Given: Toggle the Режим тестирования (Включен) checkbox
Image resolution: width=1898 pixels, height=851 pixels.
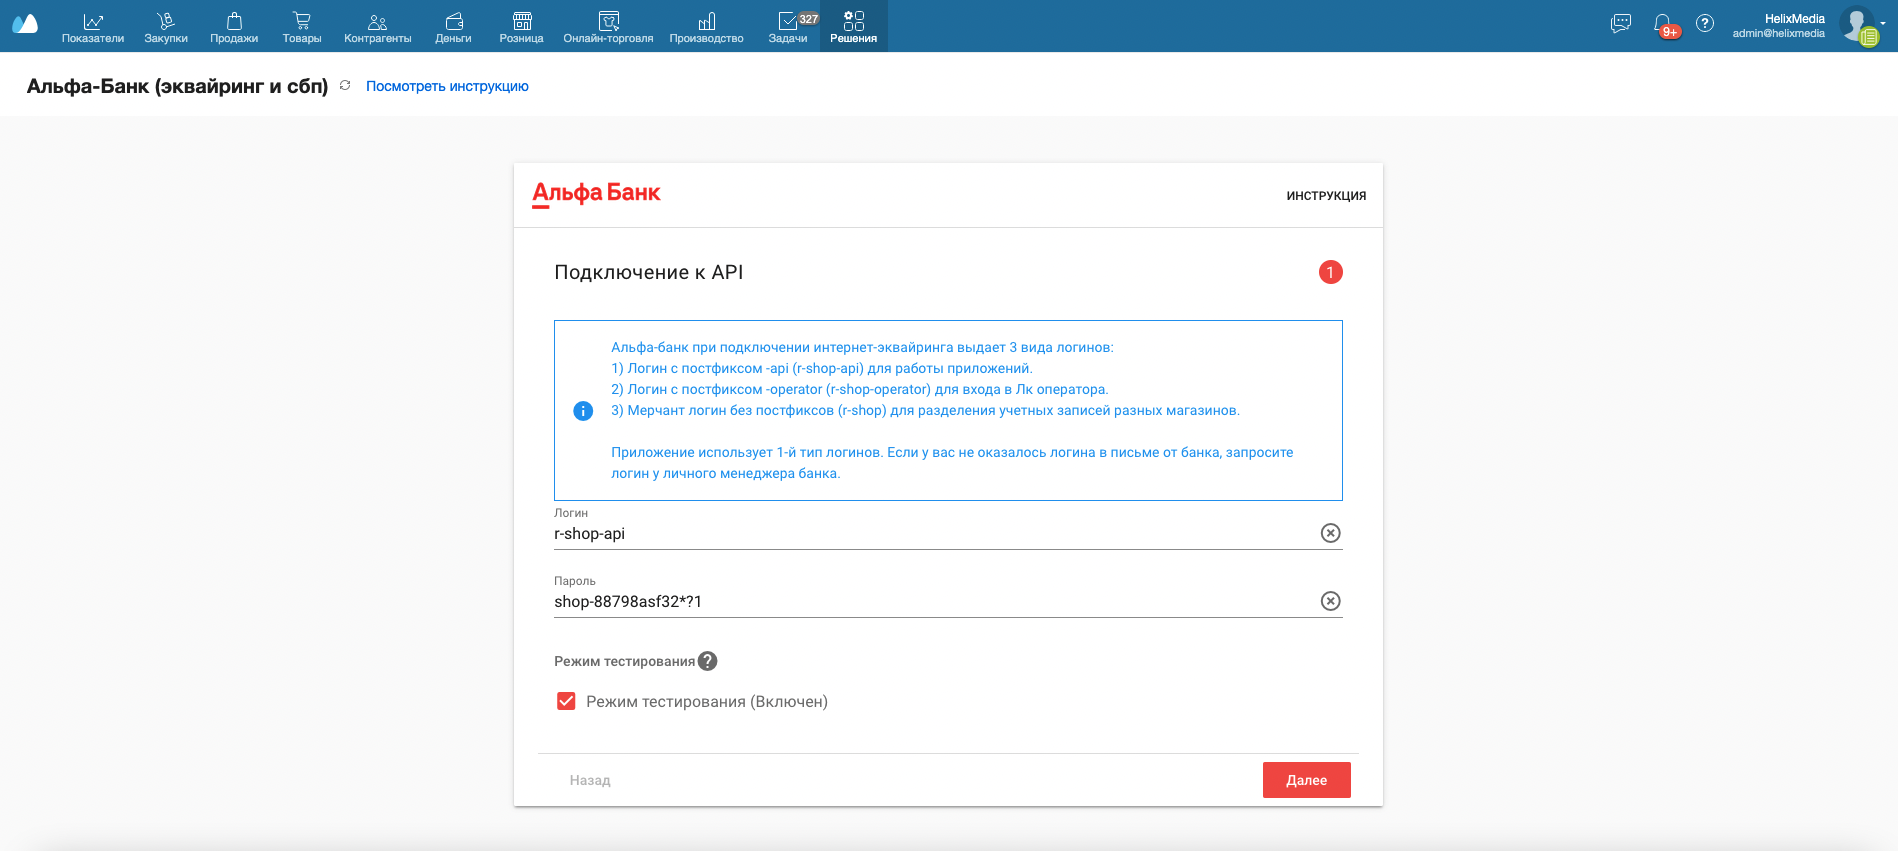Looking at the screenshot, I should (x=566, y=701).
